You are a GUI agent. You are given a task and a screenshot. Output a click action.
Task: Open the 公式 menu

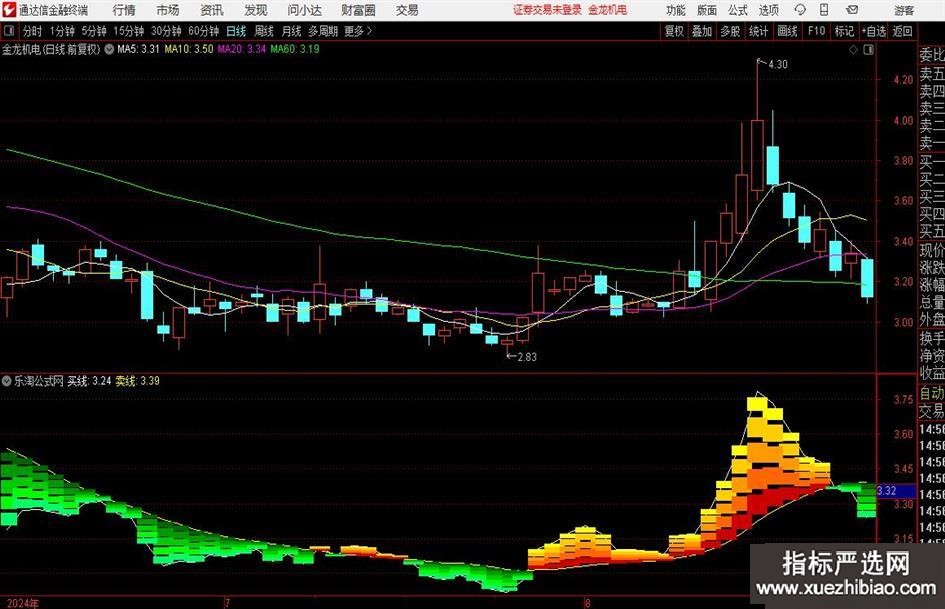pos(738,10)
